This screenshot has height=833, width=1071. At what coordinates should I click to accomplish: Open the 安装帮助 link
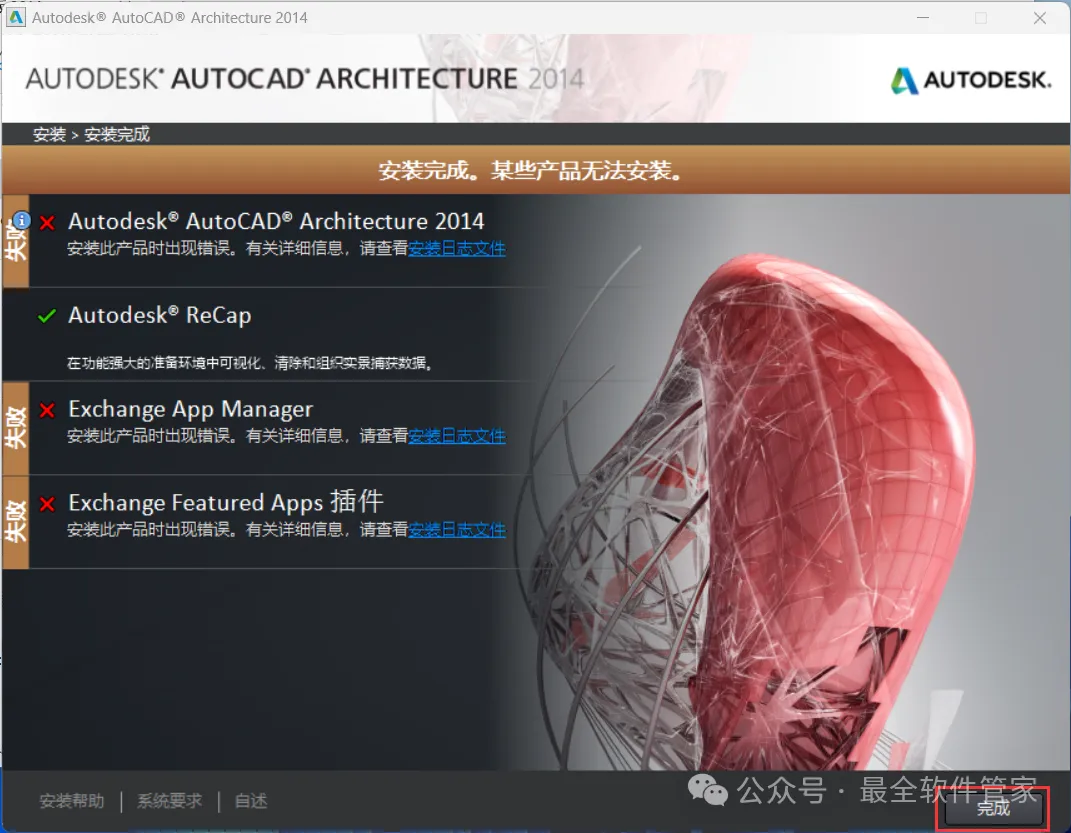coord(72,801)
